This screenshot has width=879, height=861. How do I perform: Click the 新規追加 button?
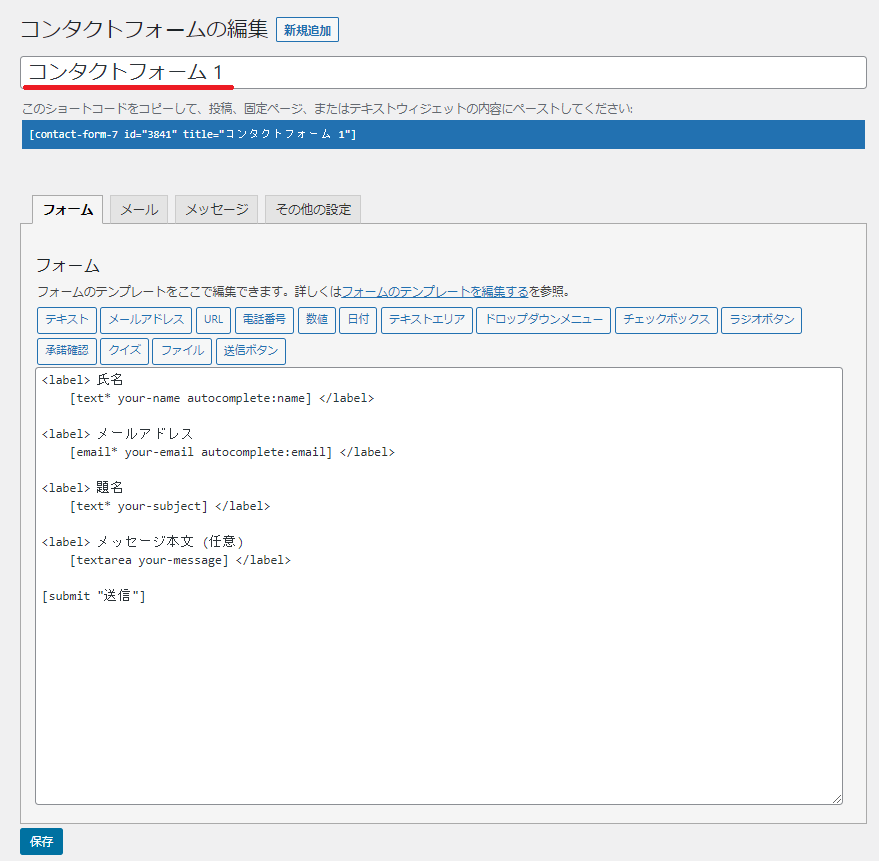click(x=307, y=30)
